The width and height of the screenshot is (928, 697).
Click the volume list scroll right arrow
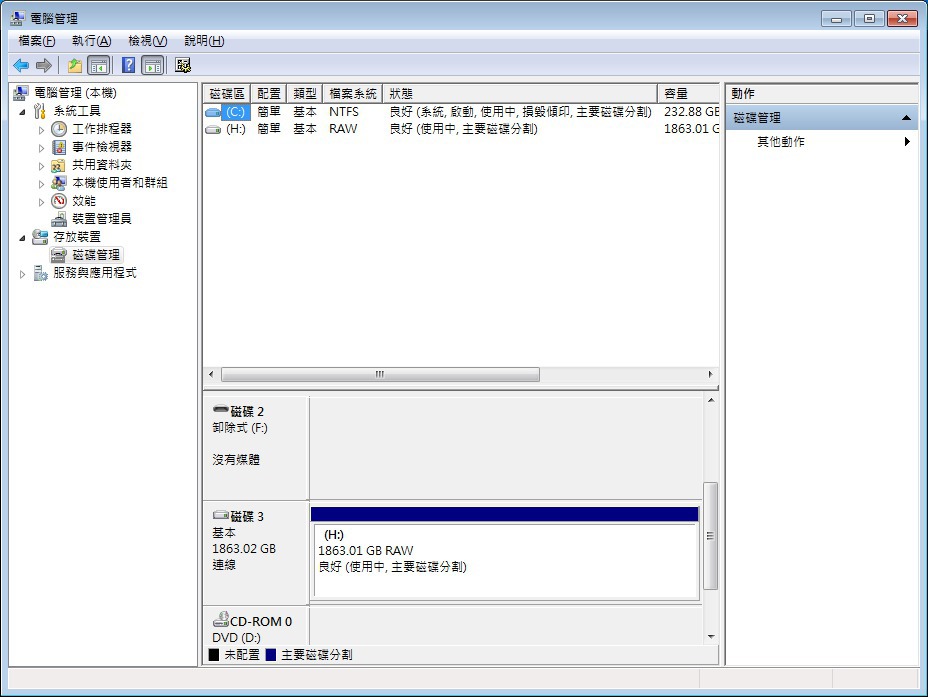[711, 375]
